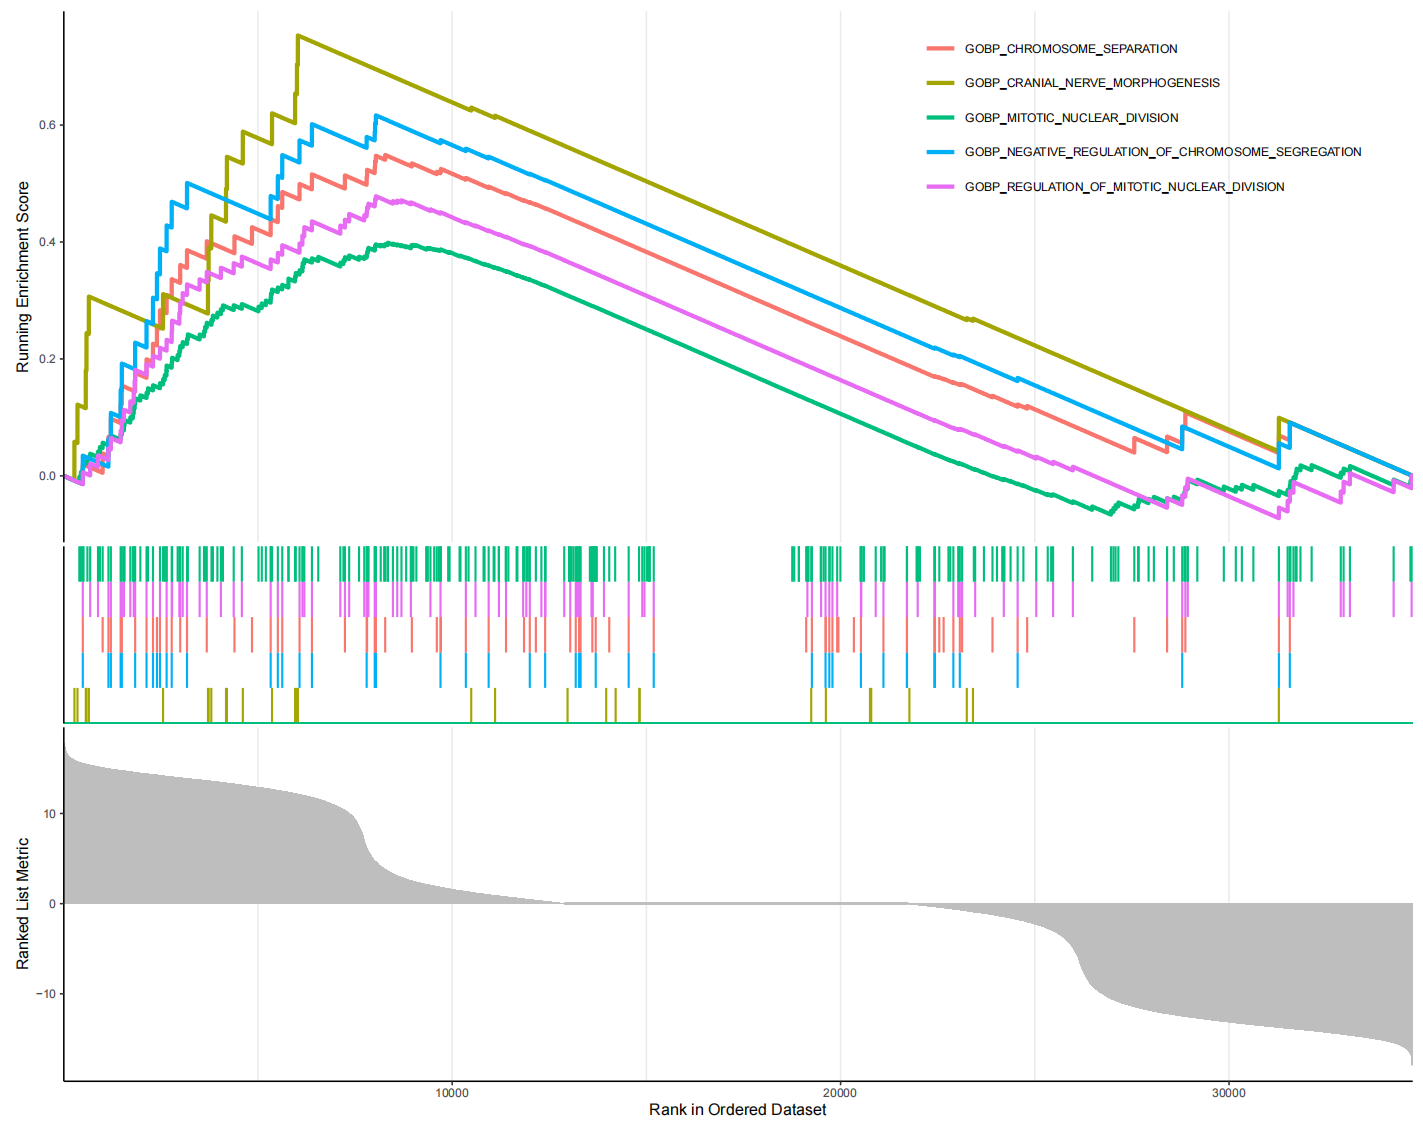Click the 0.2 tick label on the enrichment axis
The width and height of the screenshot is (1423, 1121).
pyautogui.click(x=47, y=359)
